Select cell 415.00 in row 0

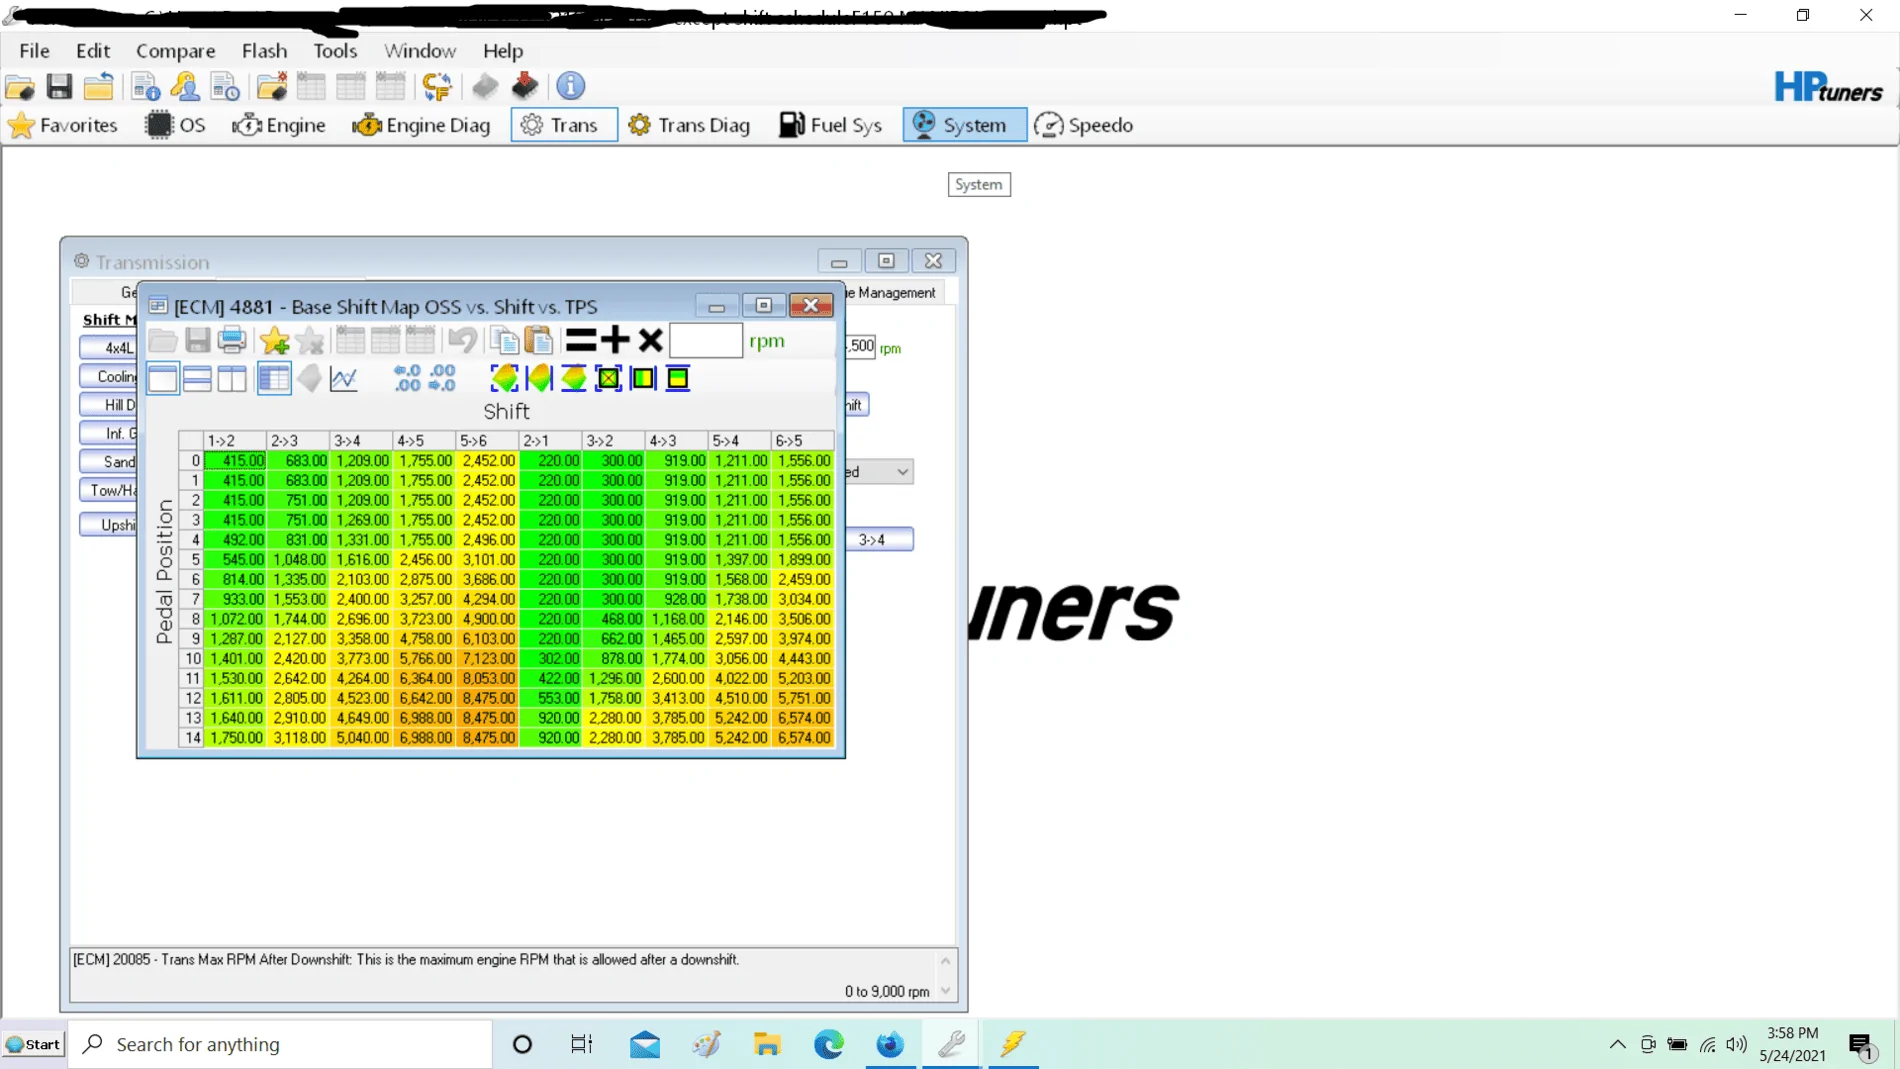235,461
